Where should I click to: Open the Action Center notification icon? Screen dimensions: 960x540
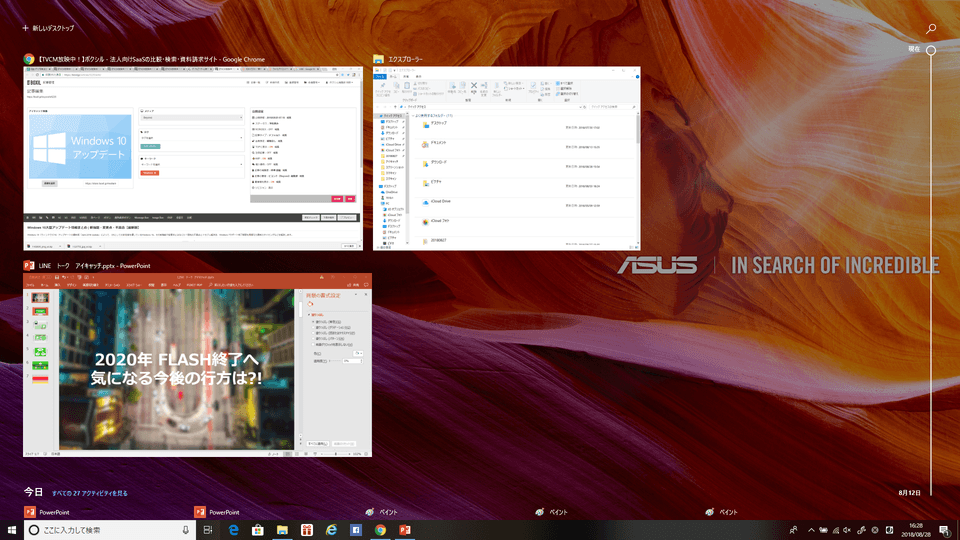(945, 530)
